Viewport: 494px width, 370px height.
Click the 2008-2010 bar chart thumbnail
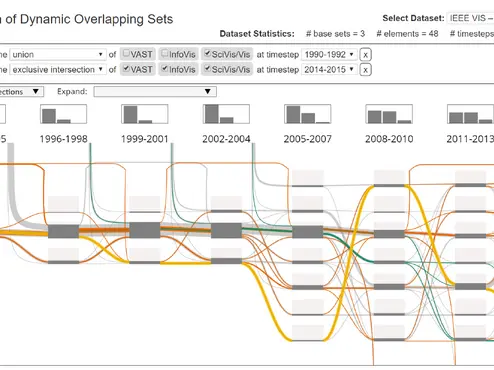pyautogui.click(x=389, y=114)
